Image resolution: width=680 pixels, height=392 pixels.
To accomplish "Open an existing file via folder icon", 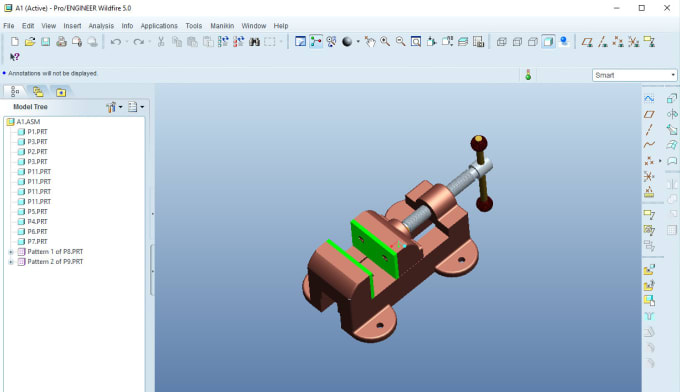I will (30, 42).
